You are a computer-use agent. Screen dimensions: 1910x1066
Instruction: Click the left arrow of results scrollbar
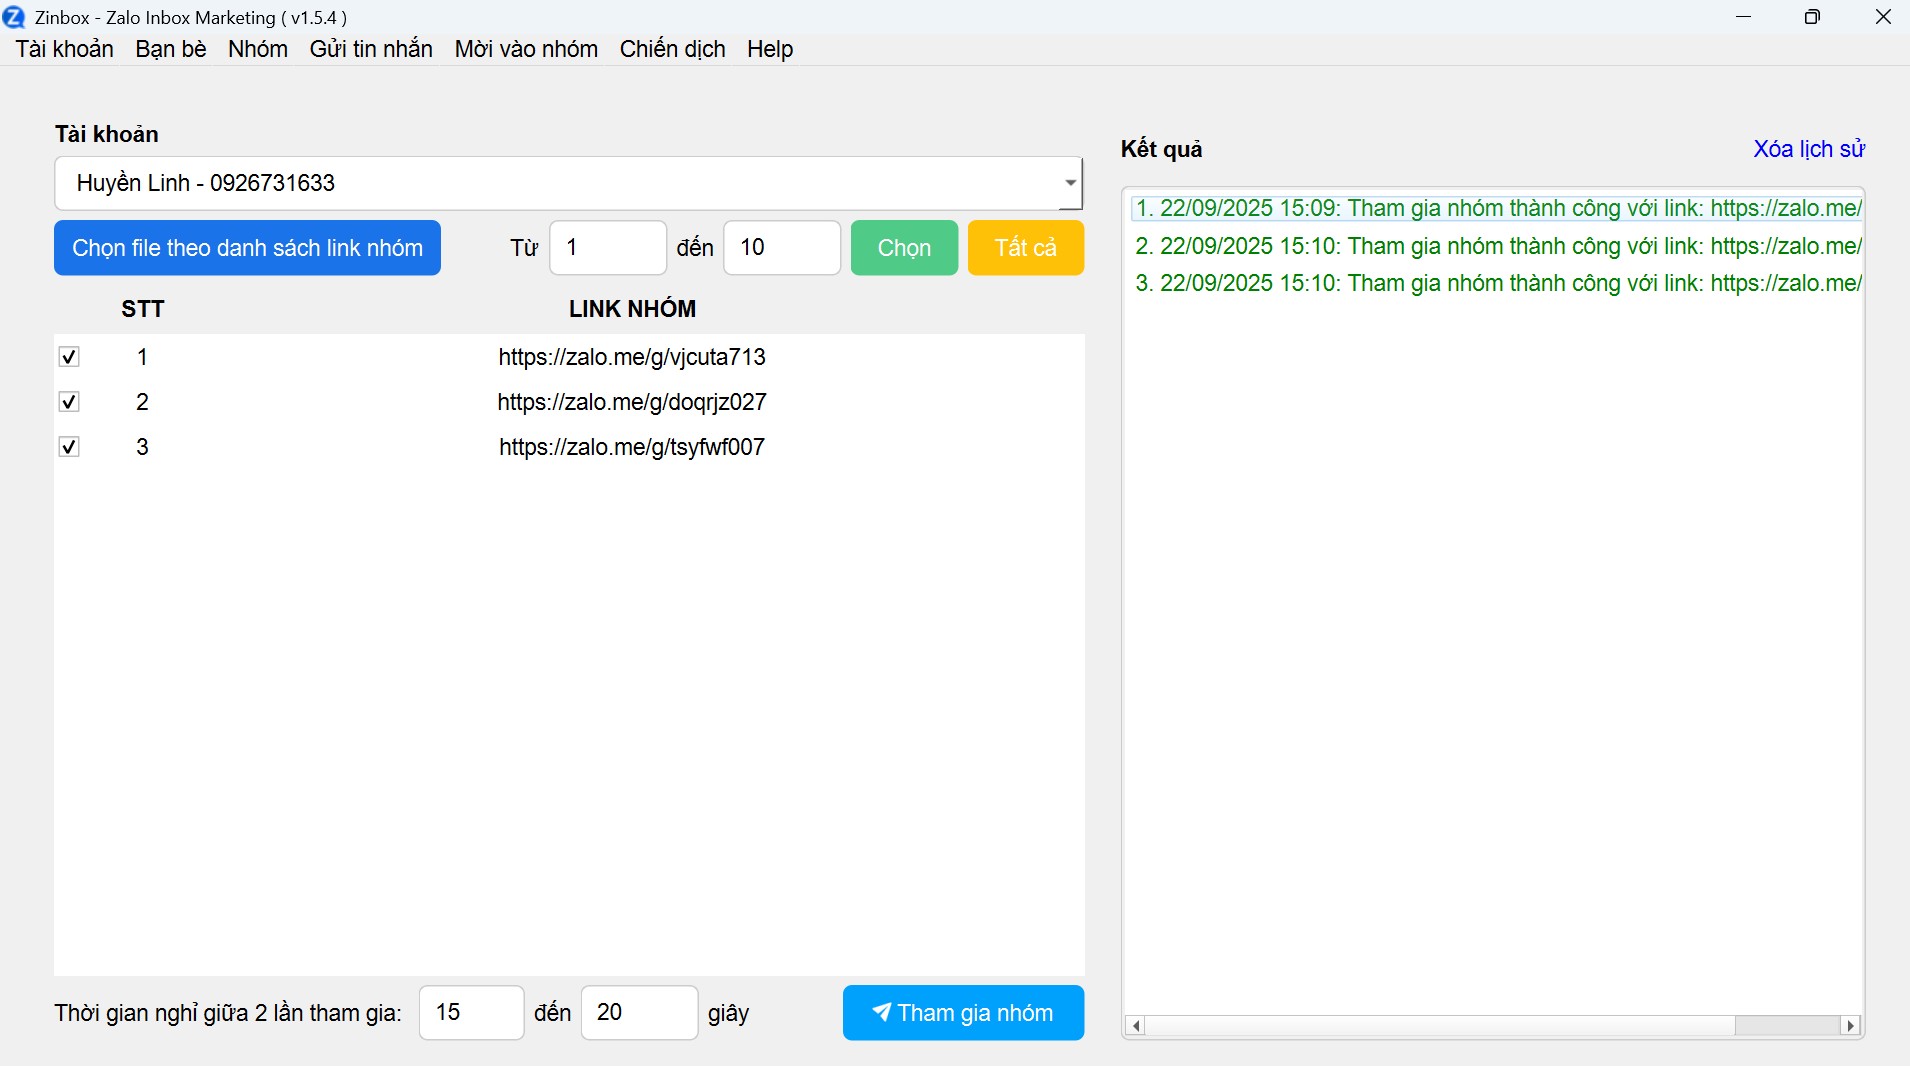[x=1135, y=1026]
